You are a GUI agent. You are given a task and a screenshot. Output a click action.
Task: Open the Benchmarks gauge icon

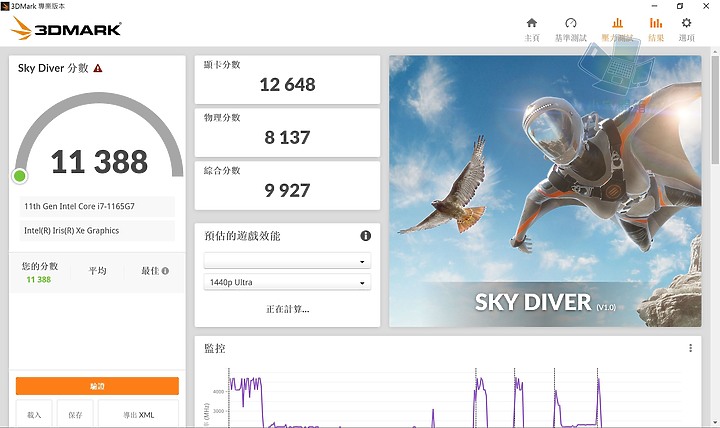pos(571,23)
